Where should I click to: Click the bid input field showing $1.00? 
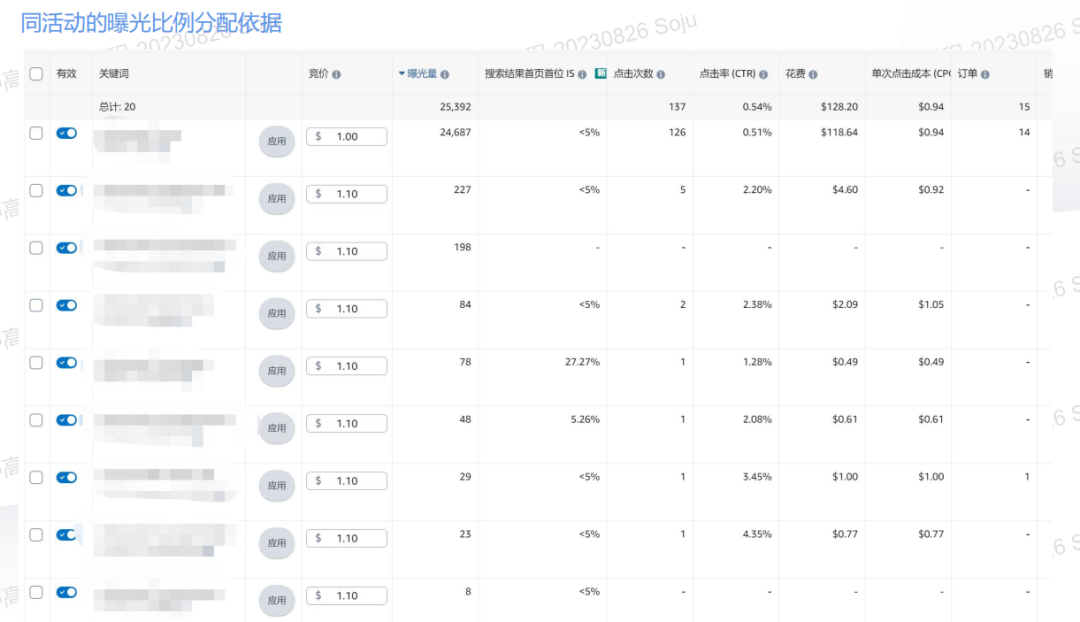[x=346, y=136]
